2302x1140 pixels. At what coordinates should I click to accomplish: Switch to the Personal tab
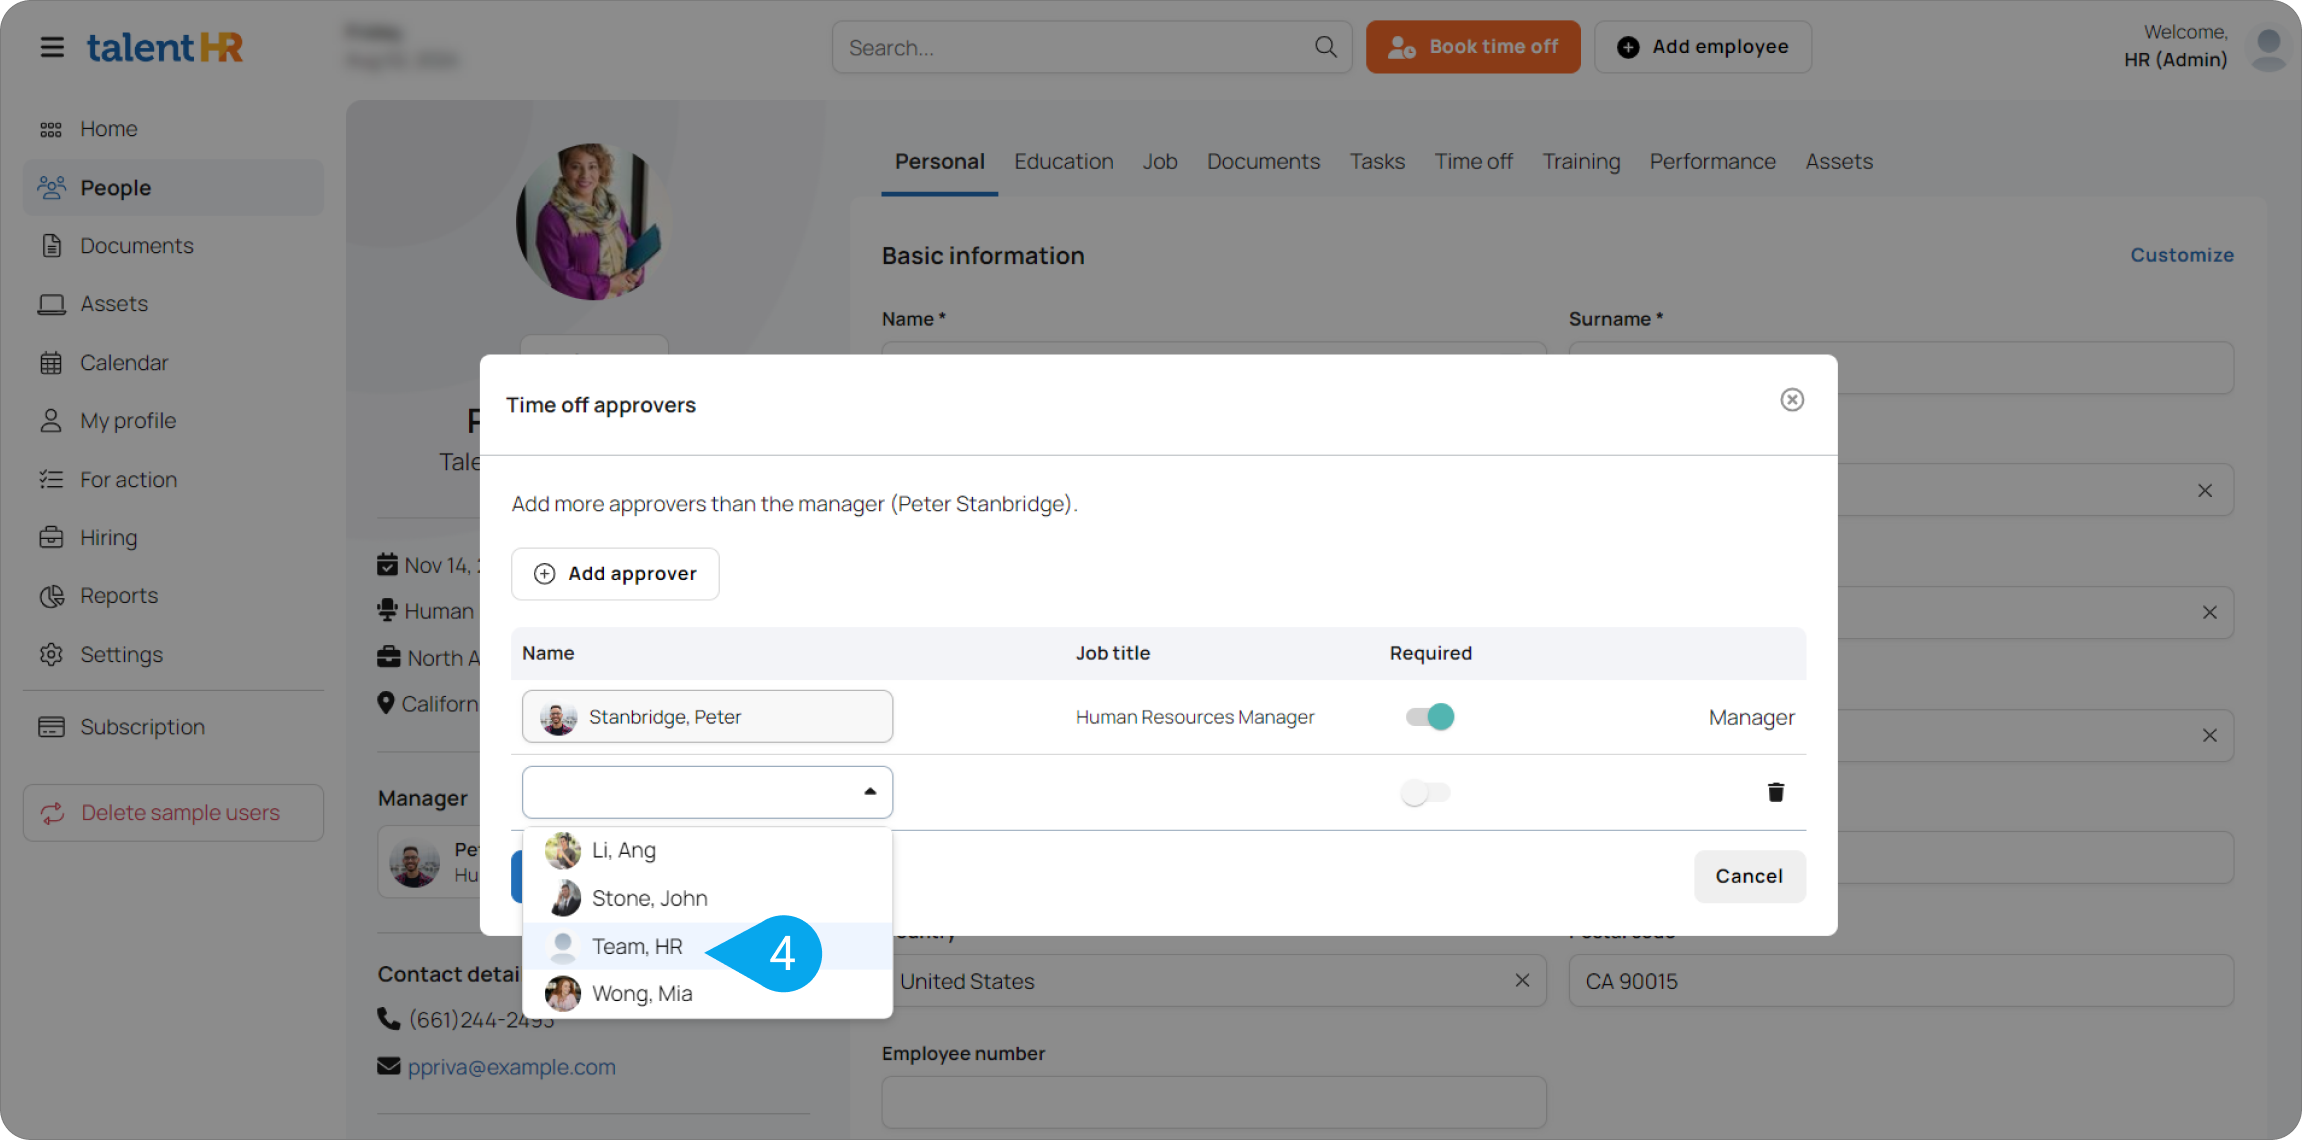pos(939,161)
